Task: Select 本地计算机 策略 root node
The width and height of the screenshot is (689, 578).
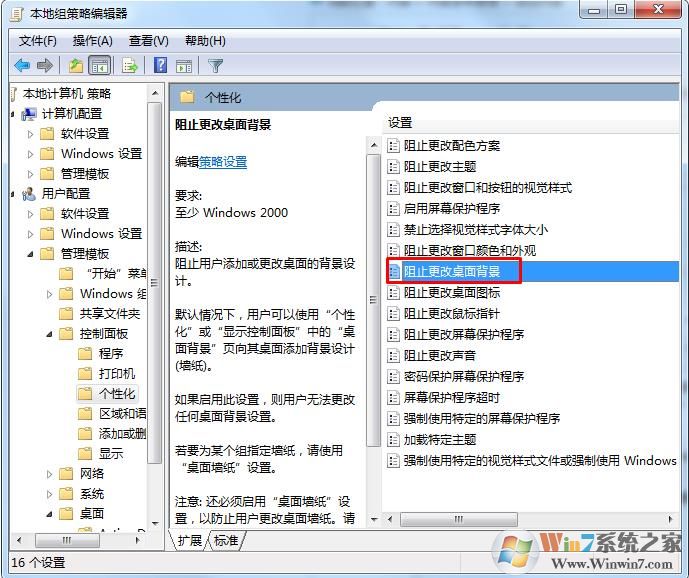Action: [x=67, y=94]
